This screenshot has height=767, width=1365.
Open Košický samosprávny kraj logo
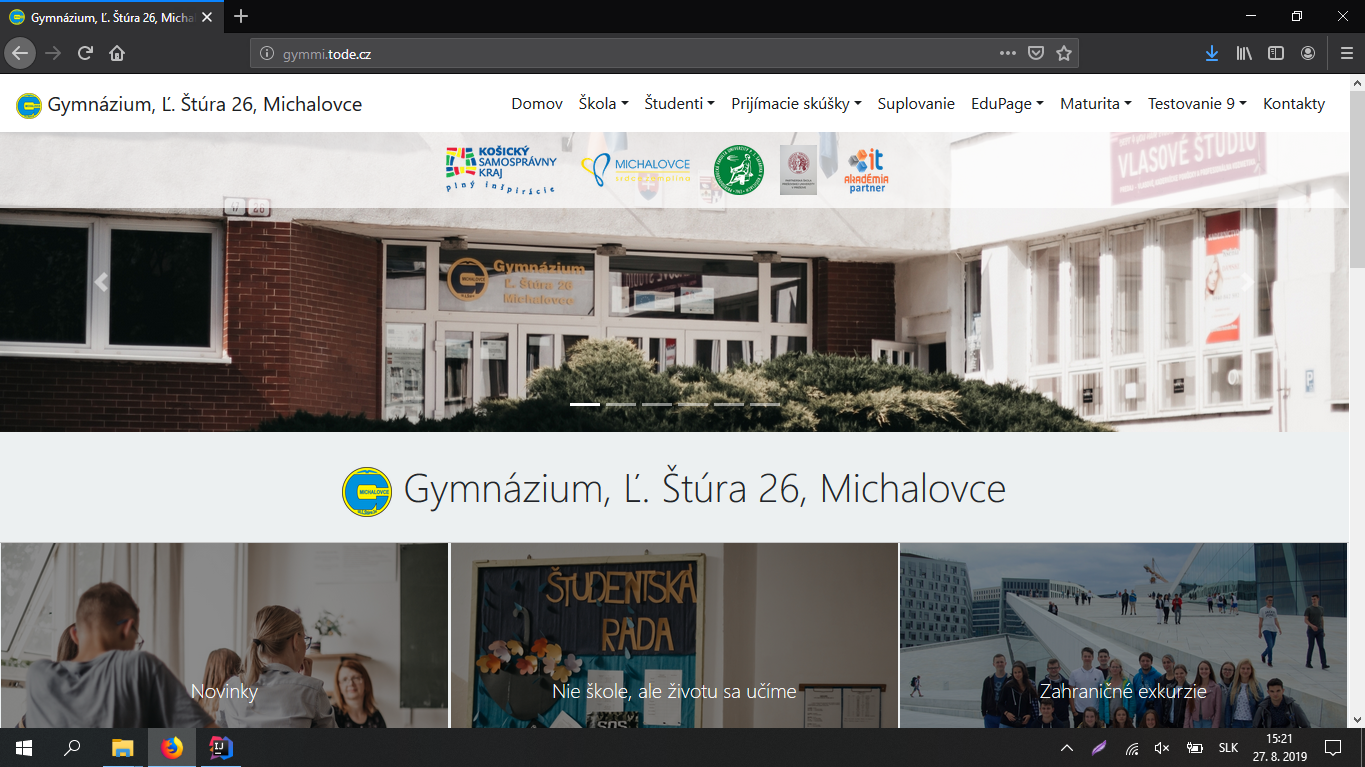(501, 169)
